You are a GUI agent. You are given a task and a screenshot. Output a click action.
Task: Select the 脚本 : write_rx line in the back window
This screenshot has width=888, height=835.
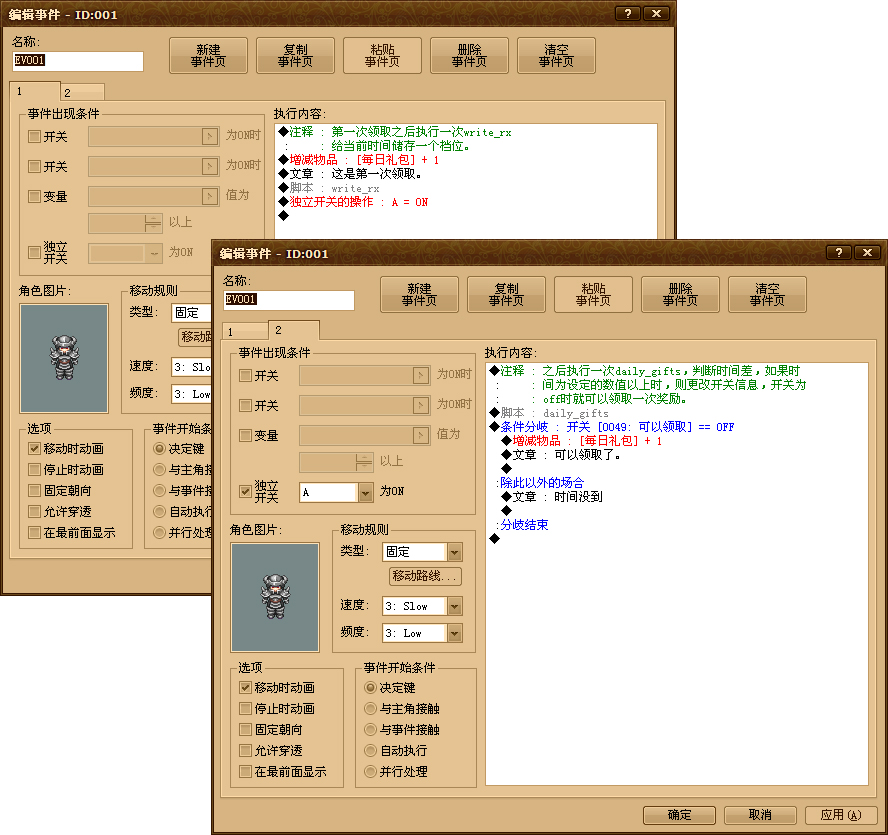click(329, 188)
